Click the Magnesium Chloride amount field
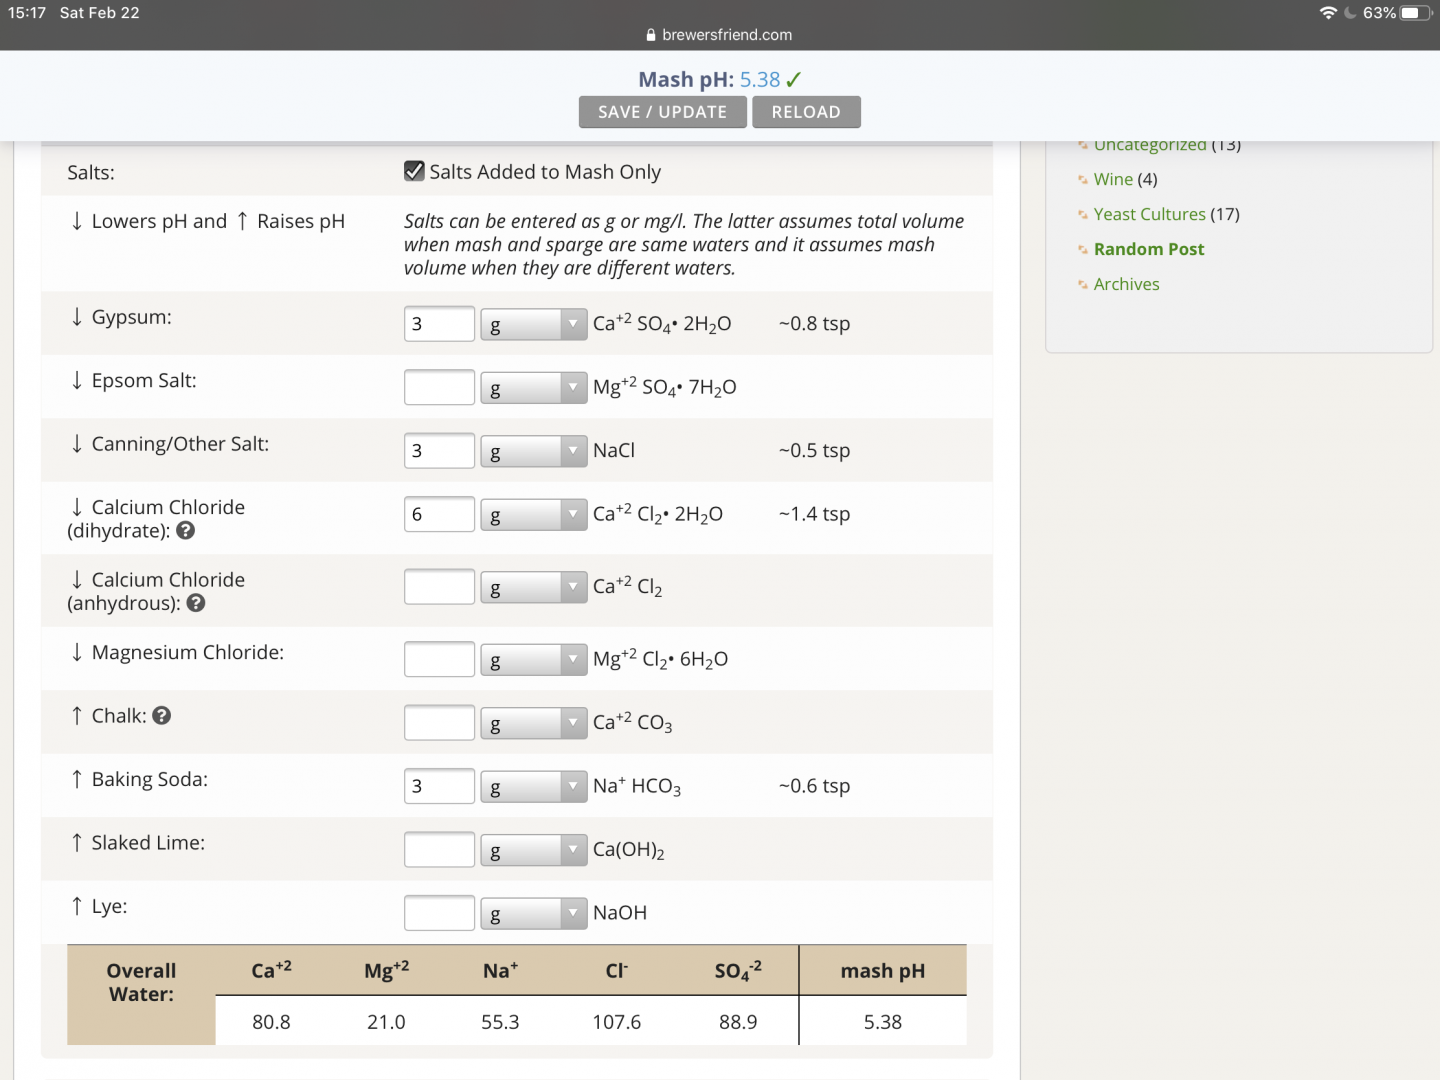This screenshot has width=1440, height=1080. (439, 660)
